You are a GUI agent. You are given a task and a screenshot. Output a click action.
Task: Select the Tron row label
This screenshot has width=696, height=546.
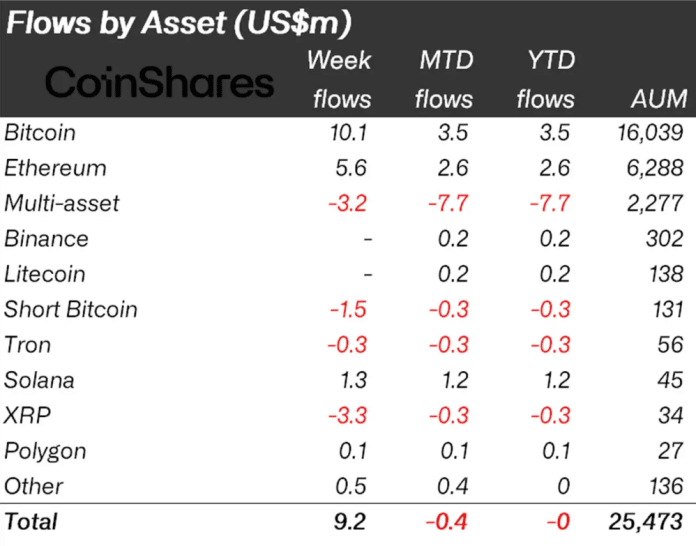click(x=26, y=345)
